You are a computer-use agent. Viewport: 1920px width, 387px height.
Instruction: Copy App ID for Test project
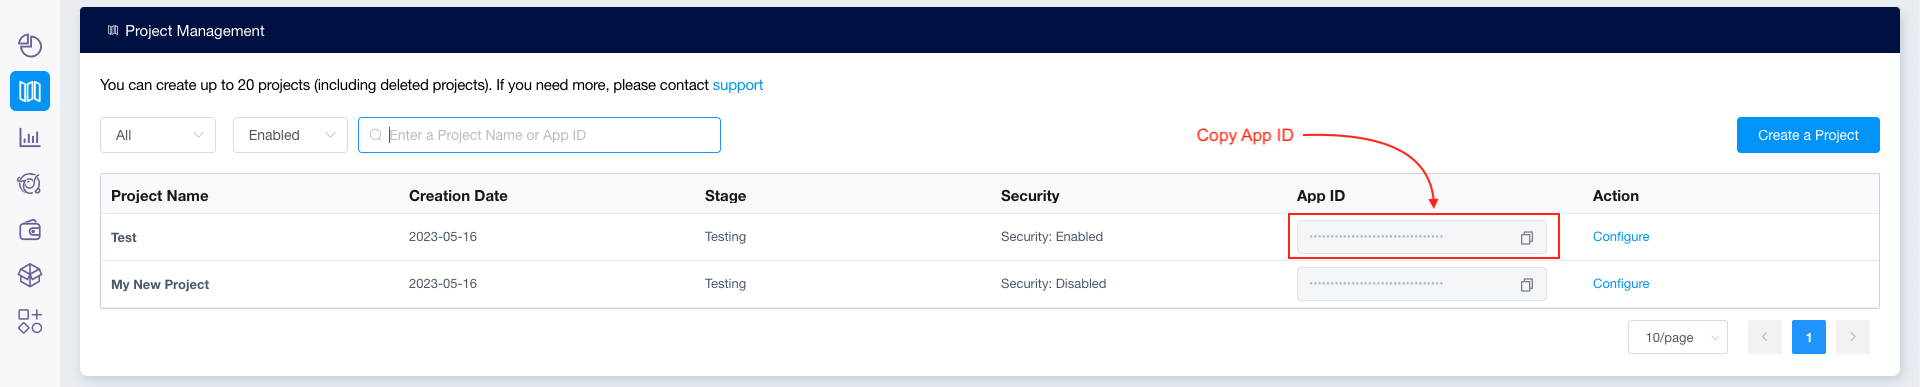pos(1526,238)
